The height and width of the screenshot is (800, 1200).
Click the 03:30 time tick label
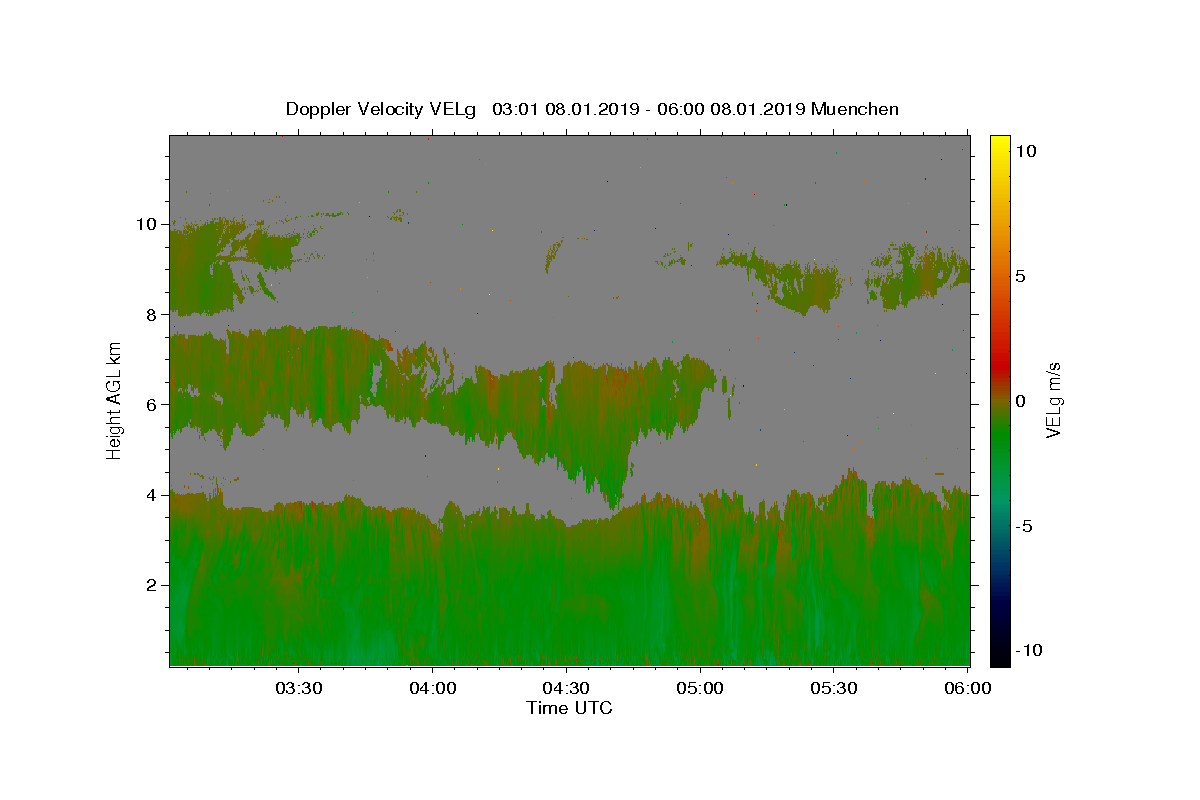coord(299,688)
